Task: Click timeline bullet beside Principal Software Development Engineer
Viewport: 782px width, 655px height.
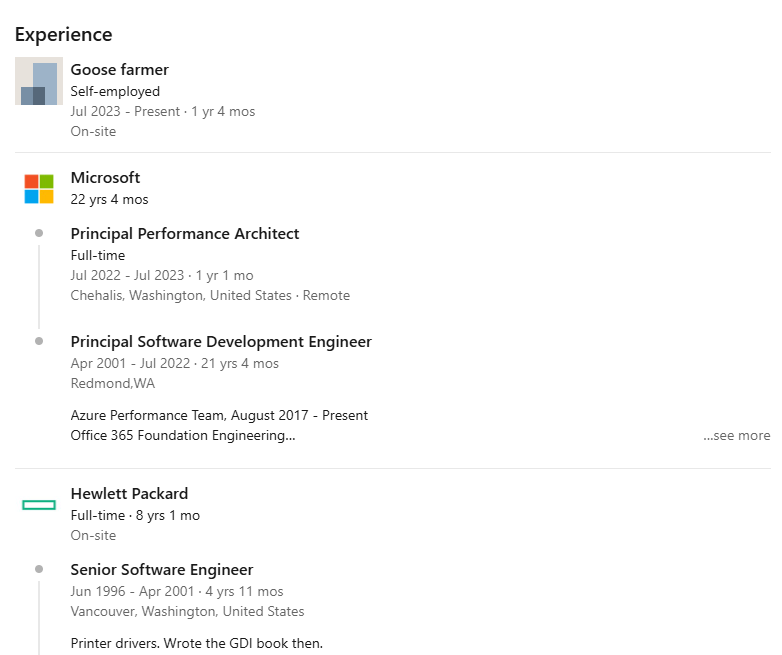Action: [x=39, y=341]
